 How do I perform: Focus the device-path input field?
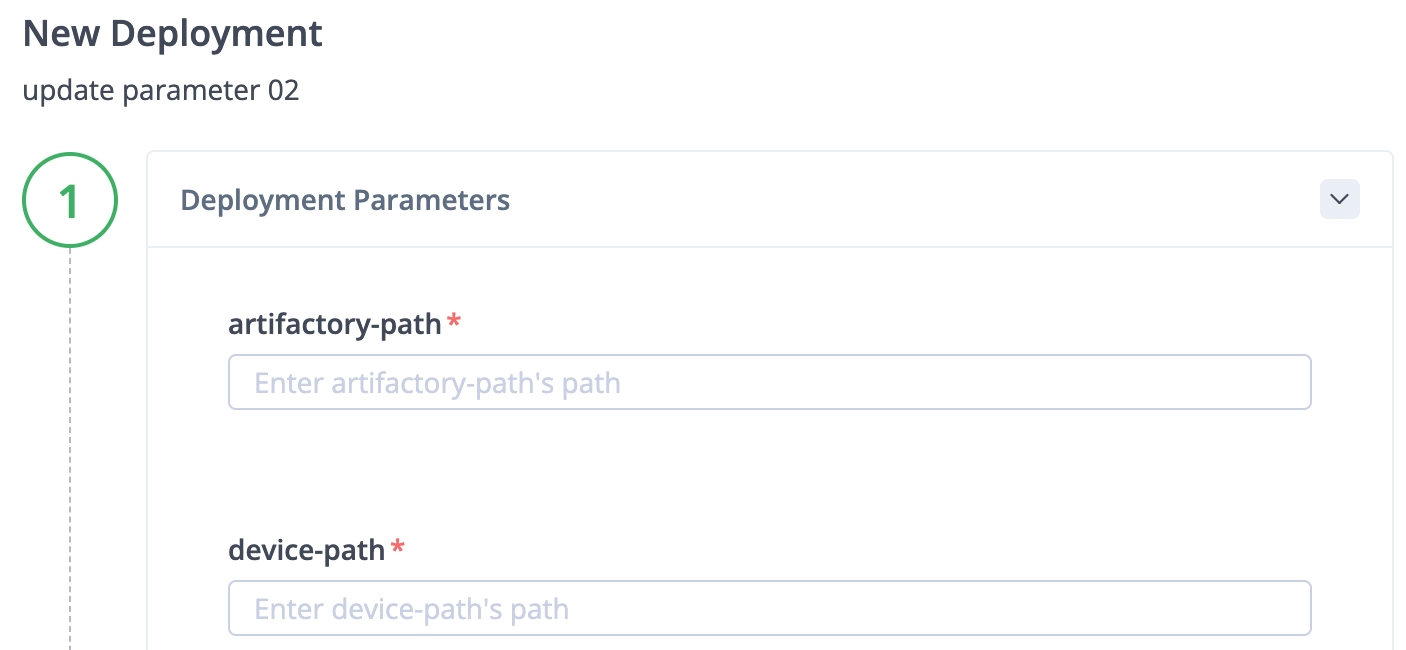pyautogui.click(x=769, y=608)
